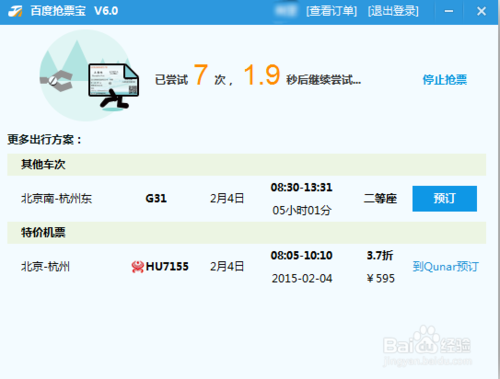Click the duration 05小时01分
500x379 pixels.
pos(302,210)
